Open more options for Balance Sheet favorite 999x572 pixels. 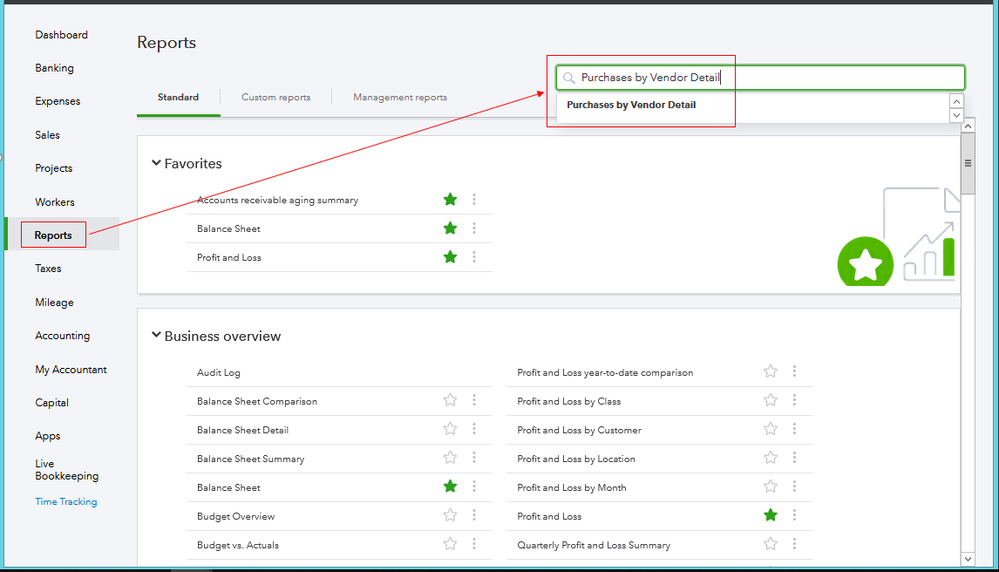474,229
